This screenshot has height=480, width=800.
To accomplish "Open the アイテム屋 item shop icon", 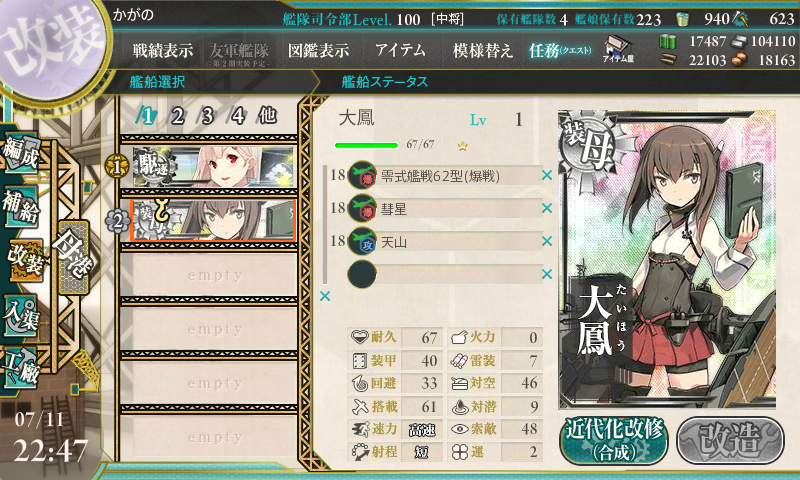I will (x=618, y=49).
